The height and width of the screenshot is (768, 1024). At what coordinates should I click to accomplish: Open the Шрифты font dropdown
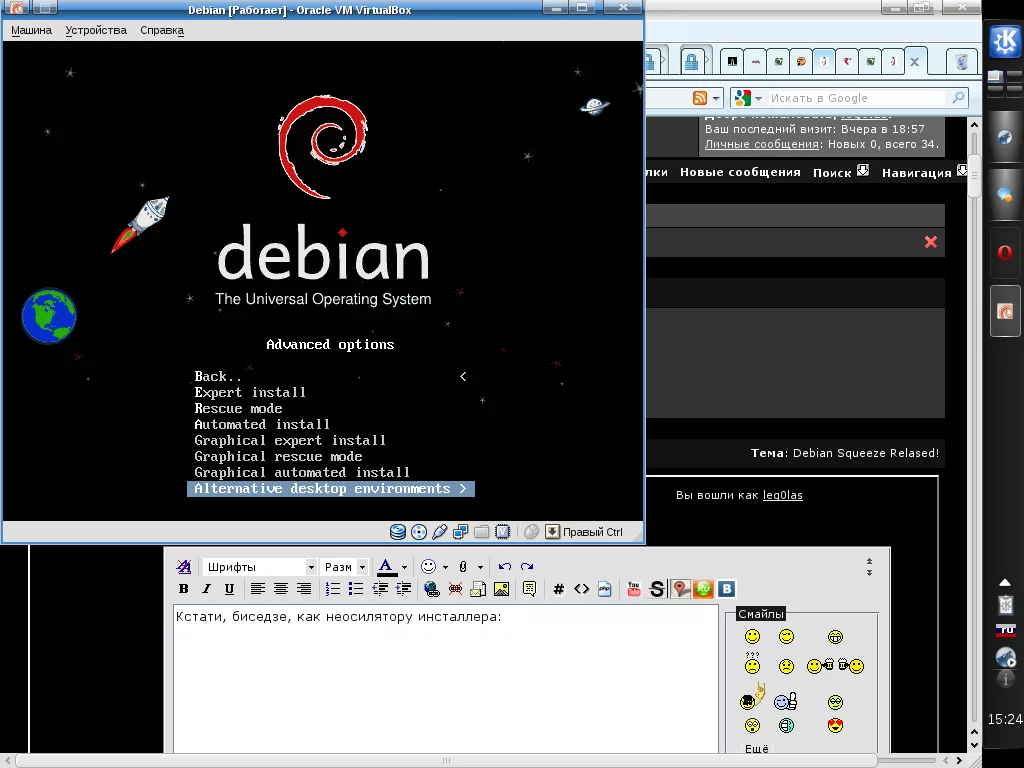[260, 567]
